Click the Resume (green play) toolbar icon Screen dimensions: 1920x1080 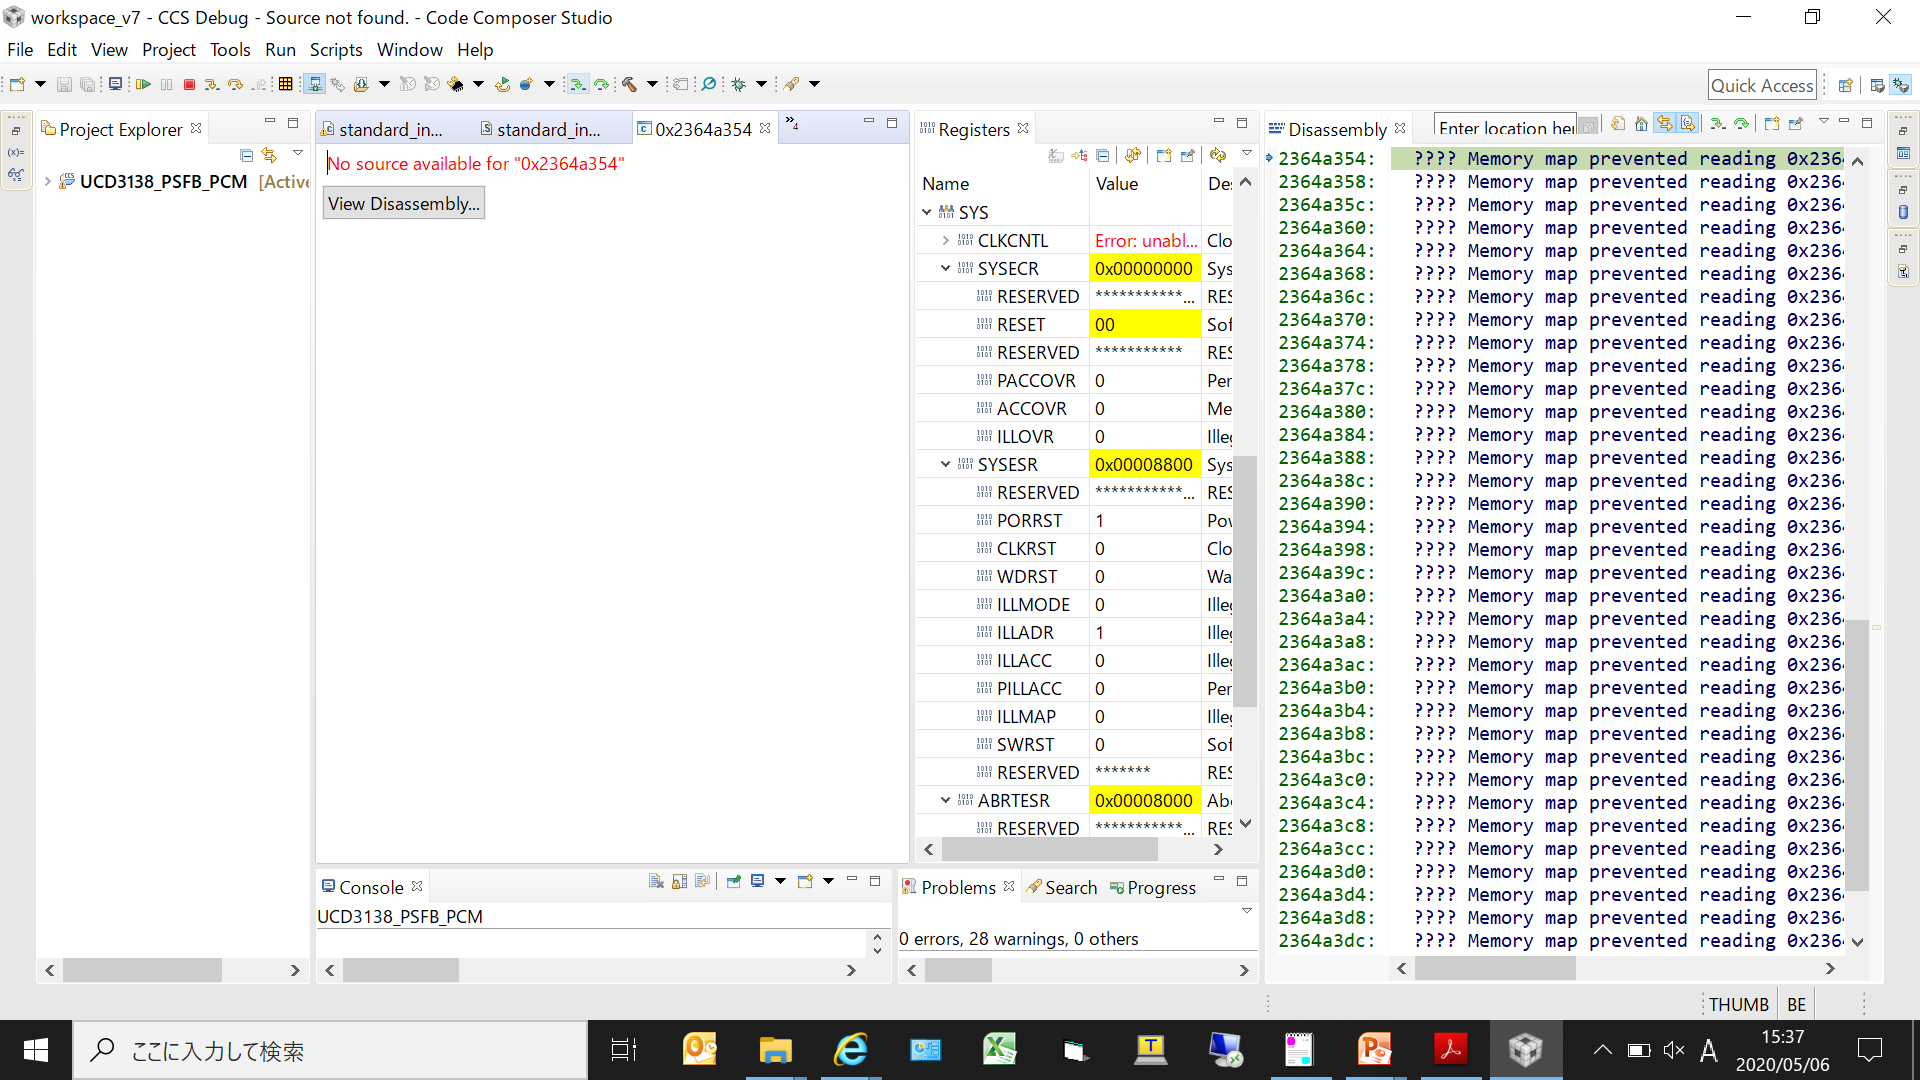[143, 85]
